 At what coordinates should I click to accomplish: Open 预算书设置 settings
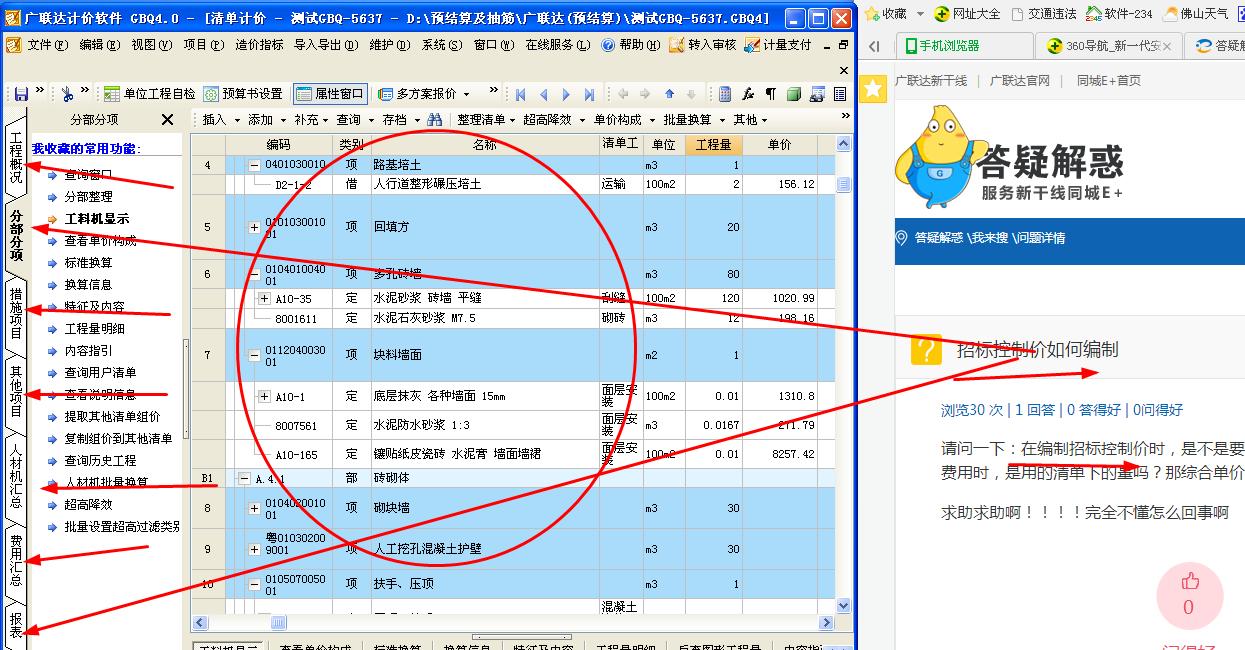click(x=243, y=94)
